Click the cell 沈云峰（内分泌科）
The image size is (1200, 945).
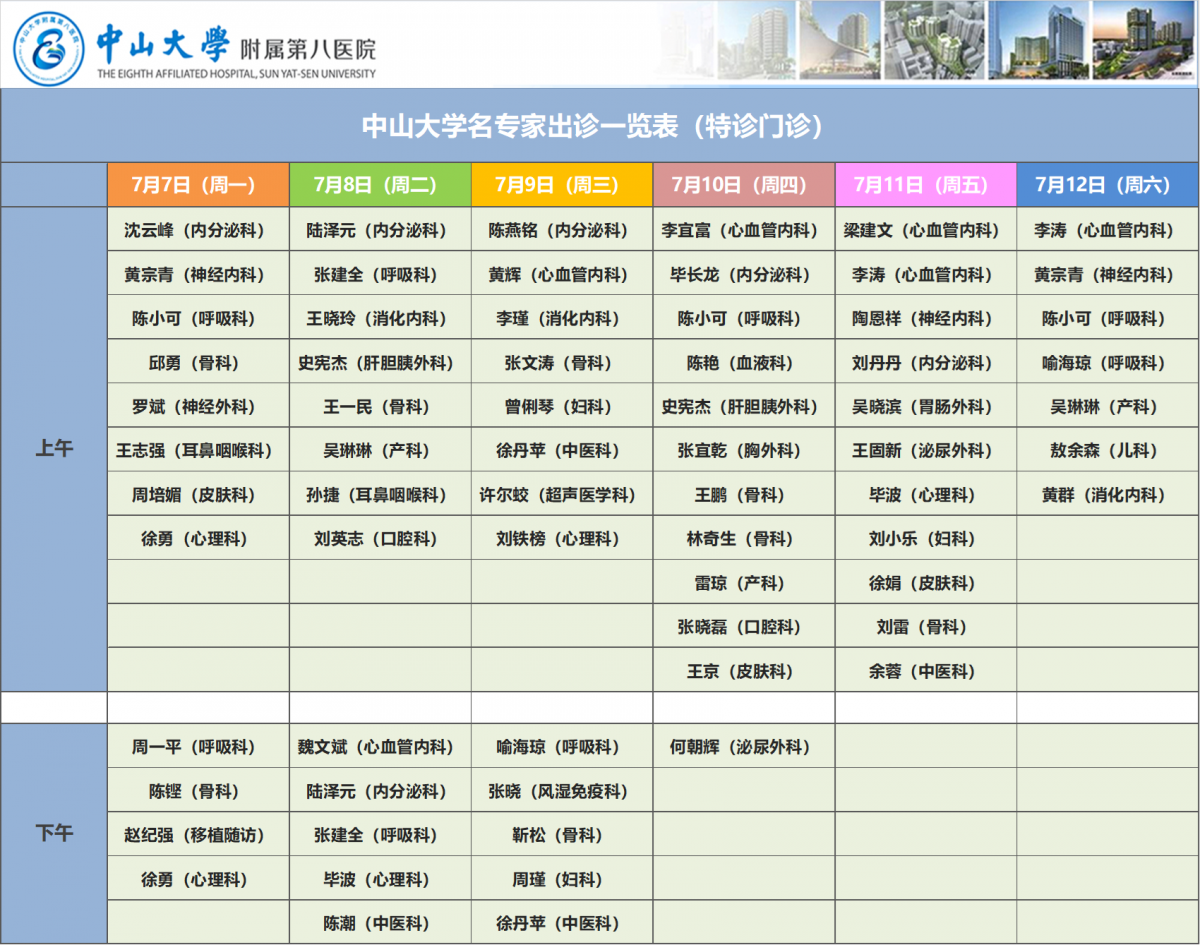(198, 230)
